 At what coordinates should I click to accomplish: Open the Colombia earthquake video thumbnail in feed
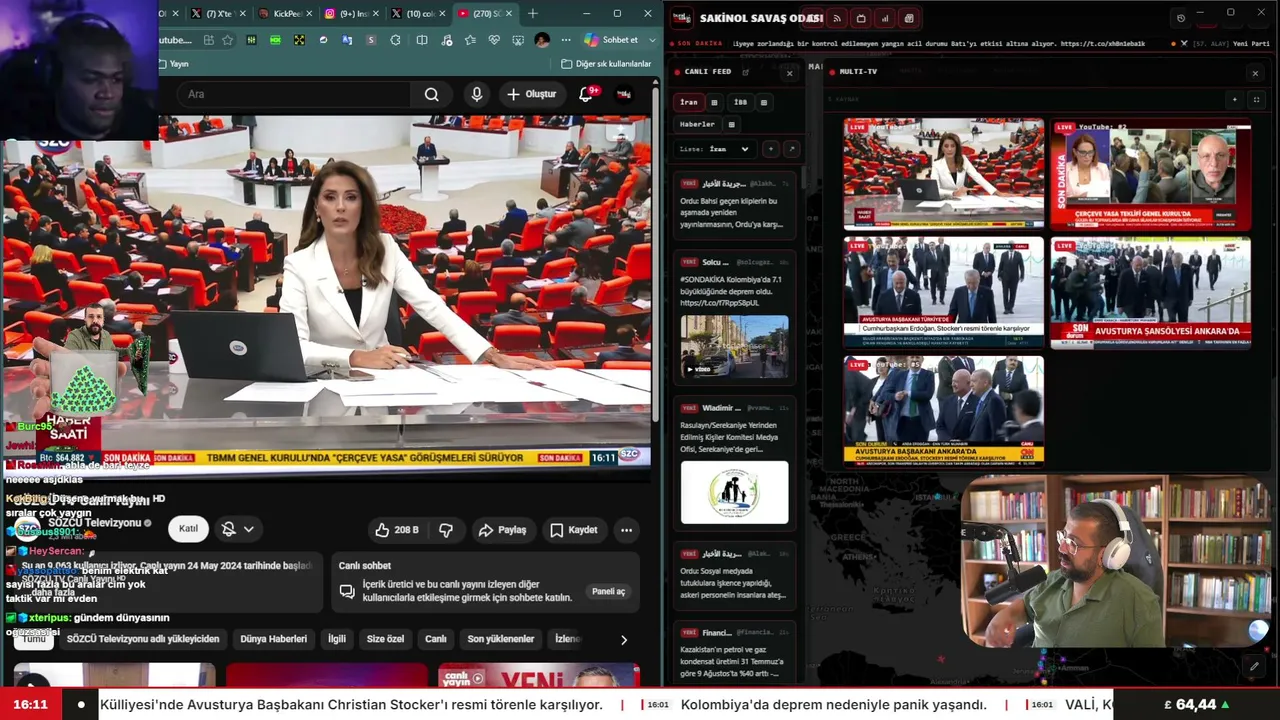click(735, 347)
